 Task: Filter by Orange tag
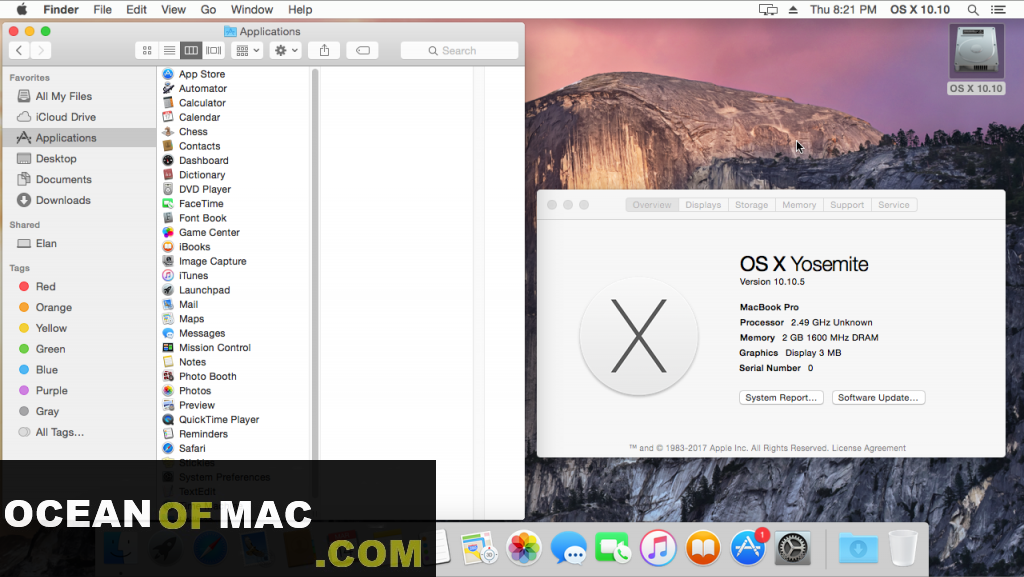pyautogui.click(x=54, y=307)
